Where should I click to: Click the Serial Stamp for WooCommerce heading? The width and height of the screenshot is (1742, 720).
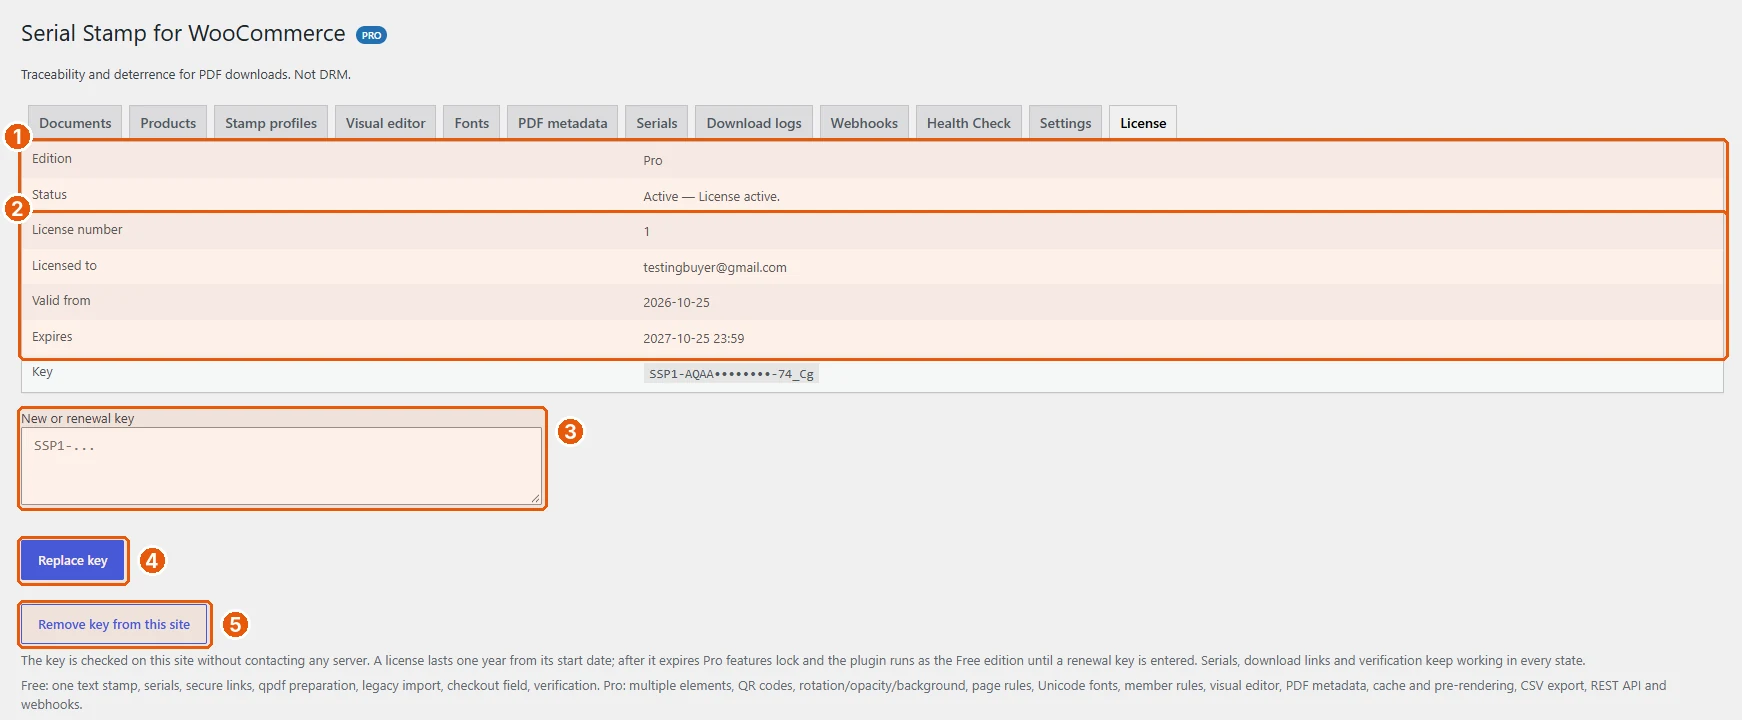click(x=183, y=33)
